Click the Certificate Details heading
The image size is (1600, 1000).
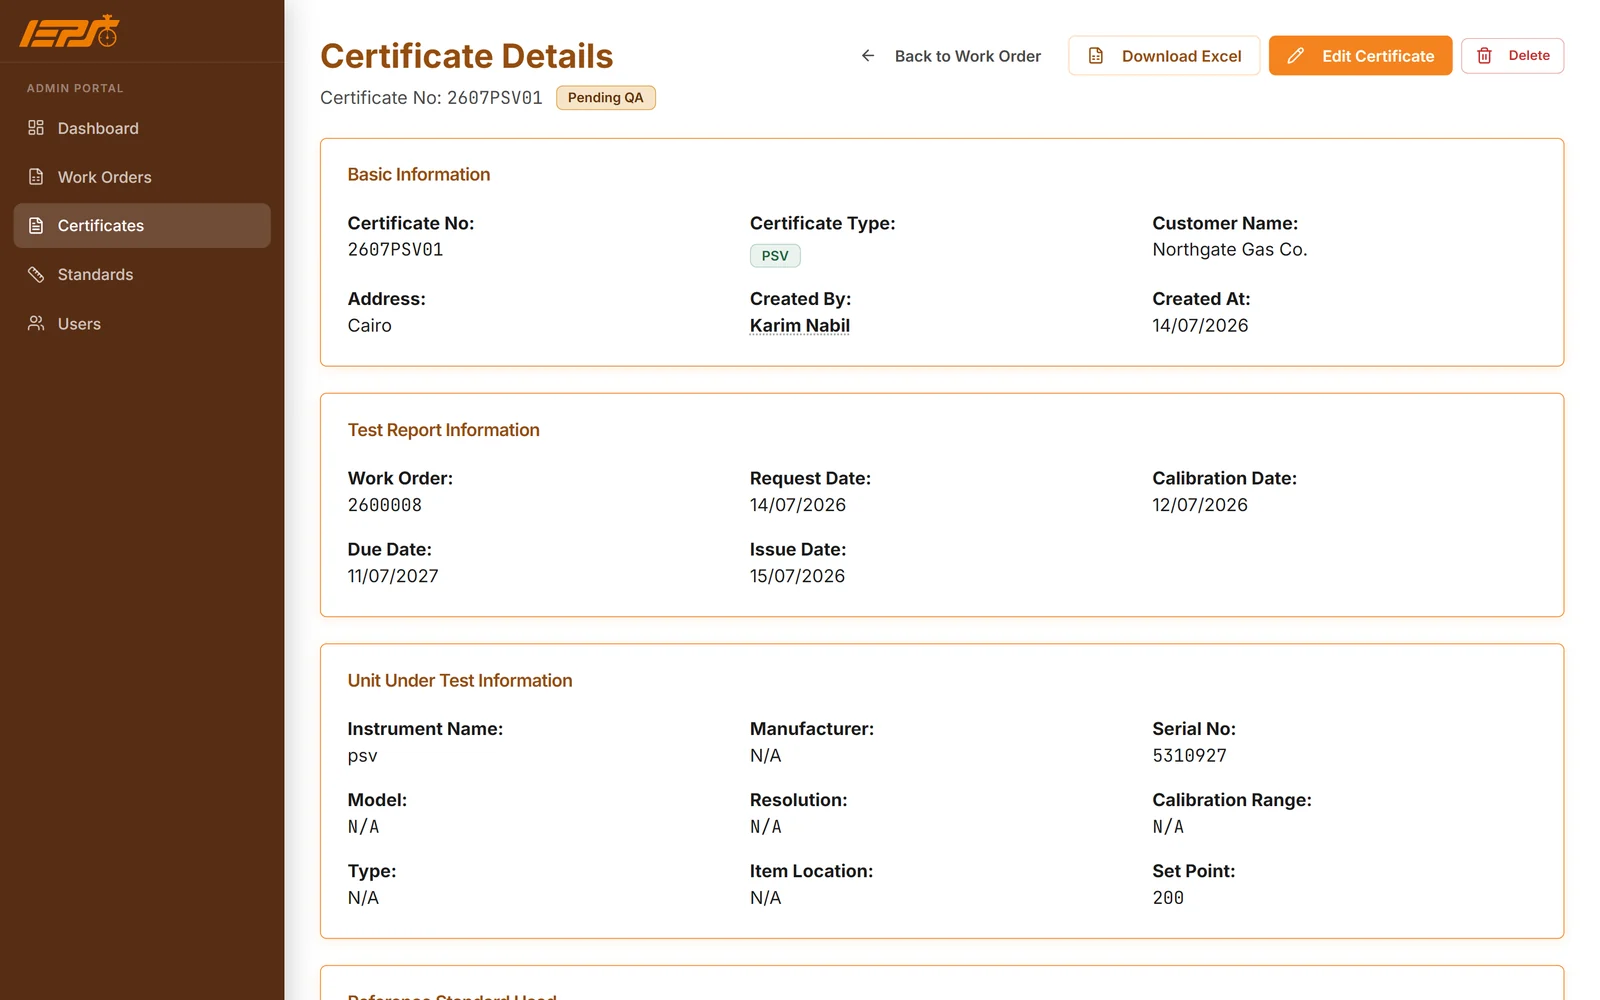467,56
